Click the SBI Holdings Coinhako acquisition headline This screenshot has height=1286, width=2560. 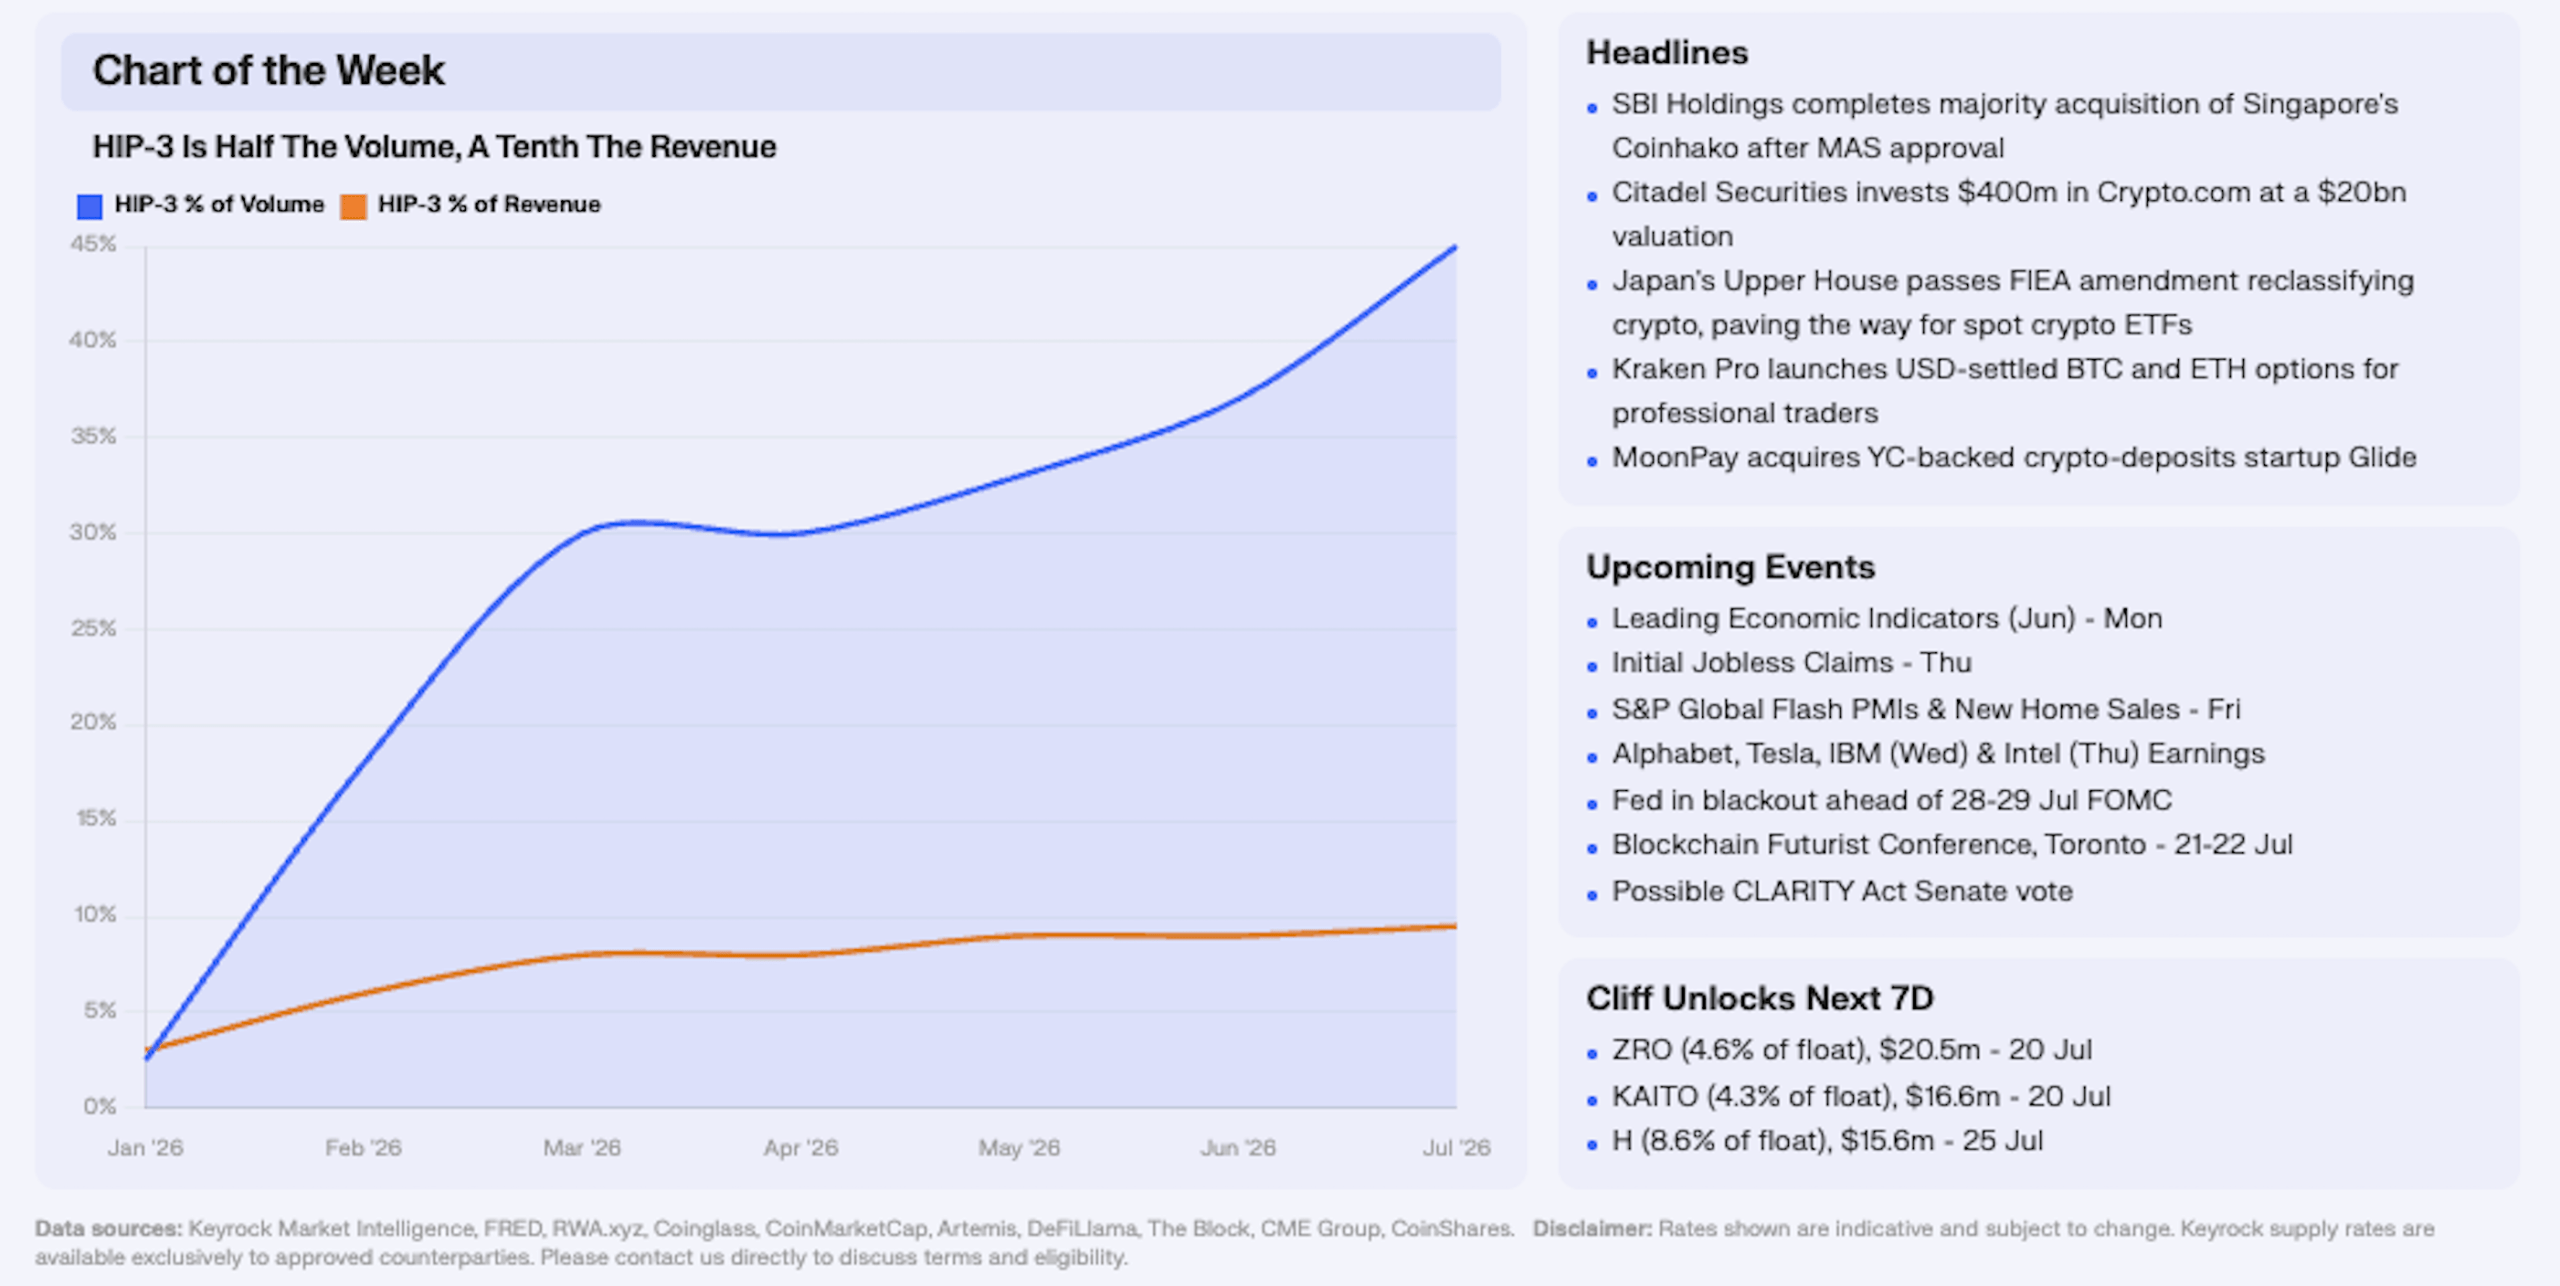pos(2005,126)
